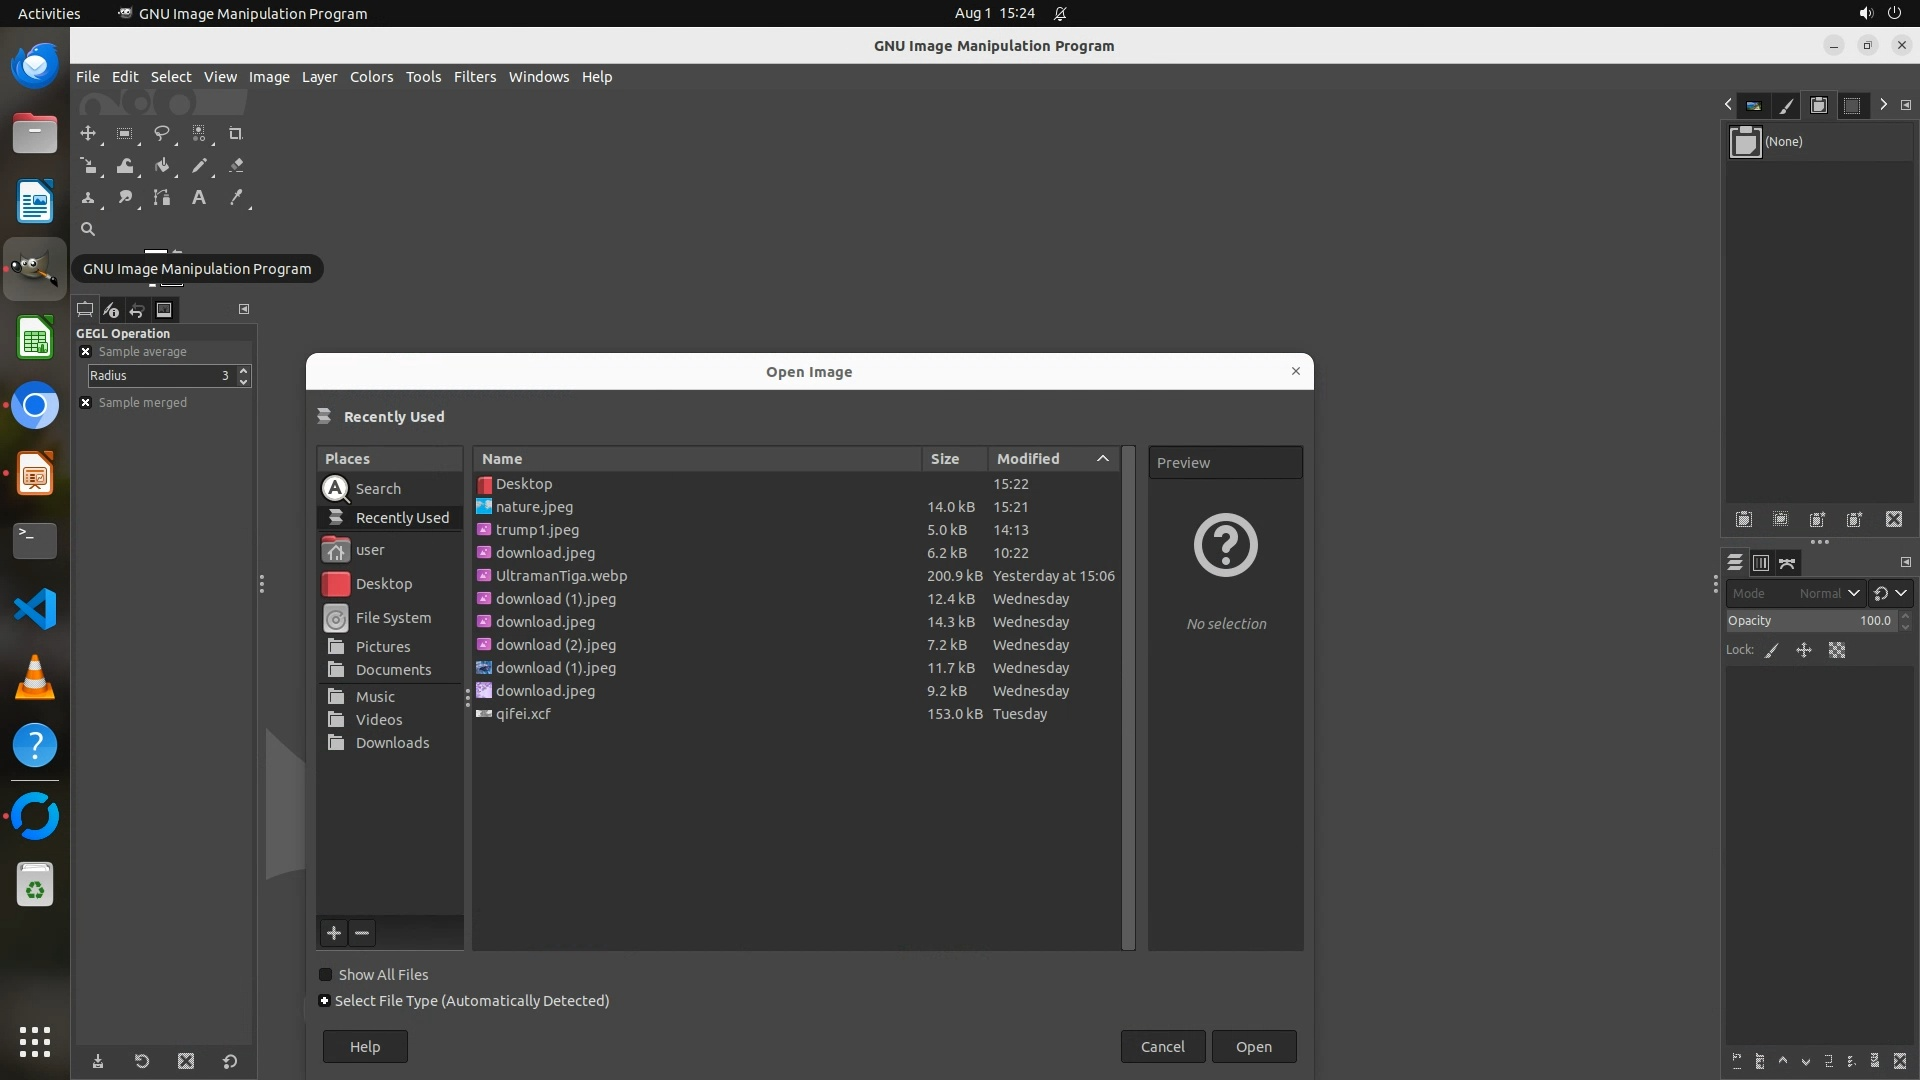Select the Bucket Fill tool

pyautogui.click(x=161, y=166)
